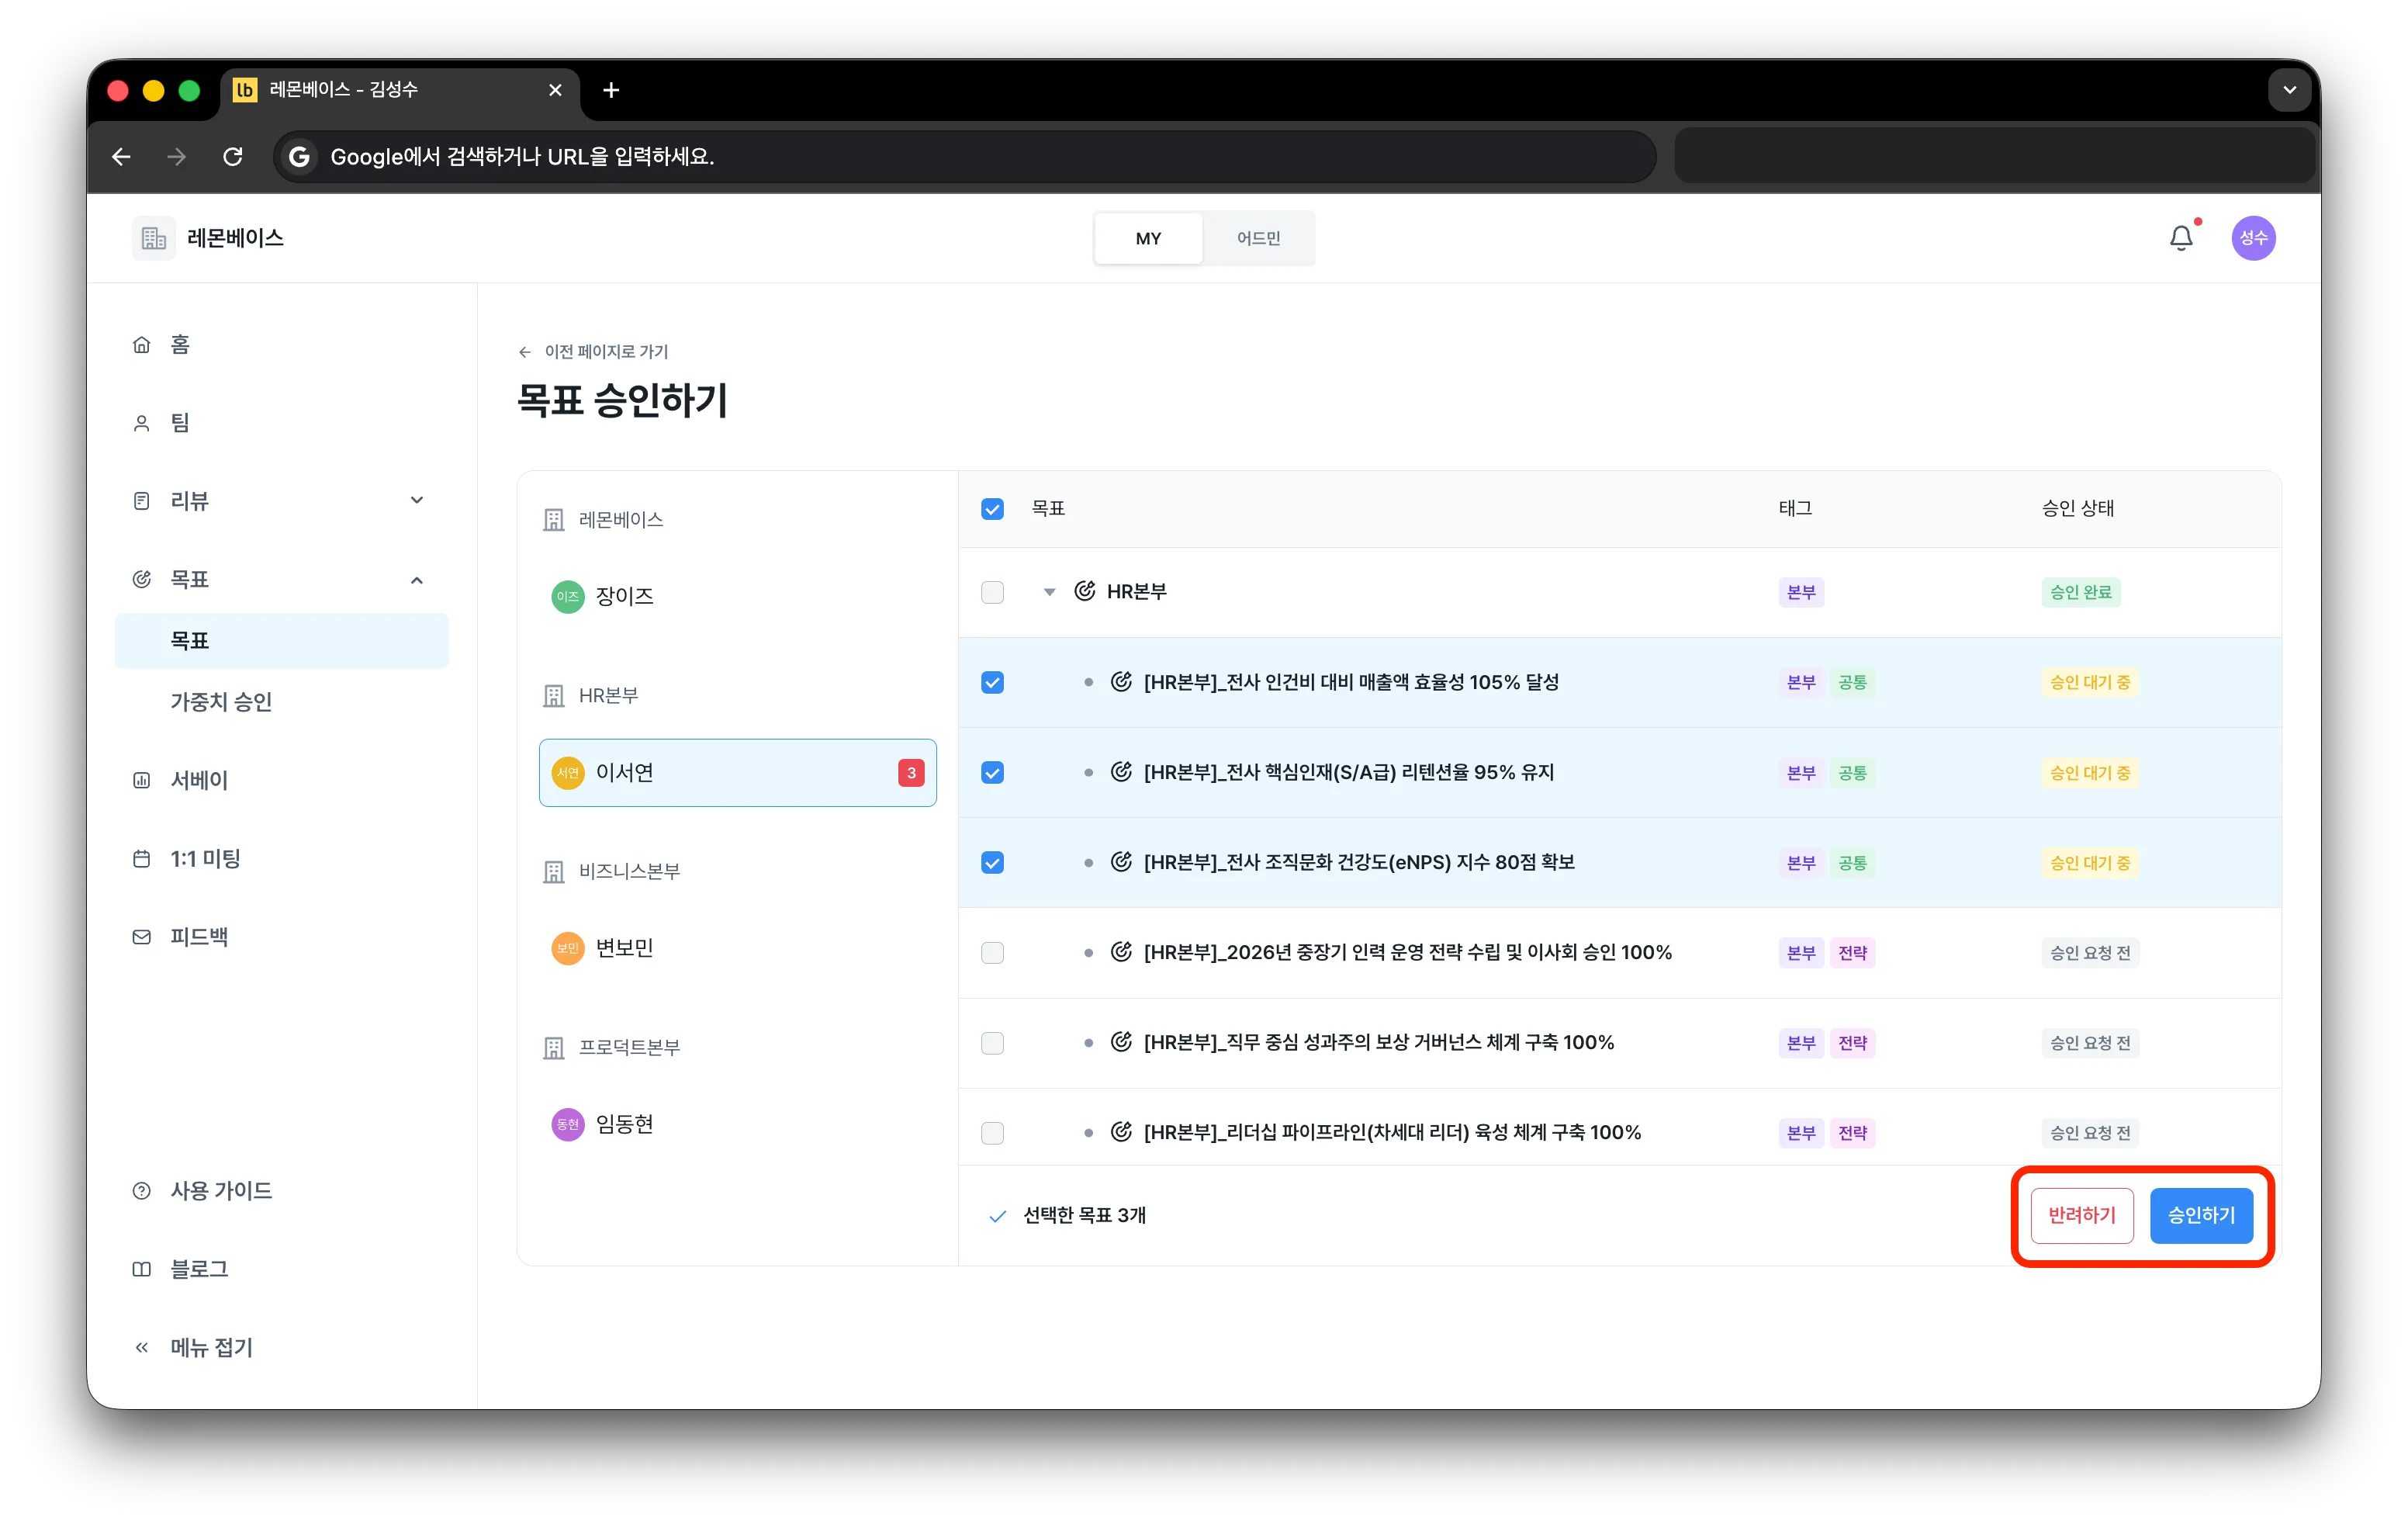Uncheck the 핵심인재(S/A급) 리텐션율 goal

pyautogui.click(x=992, y=772)
